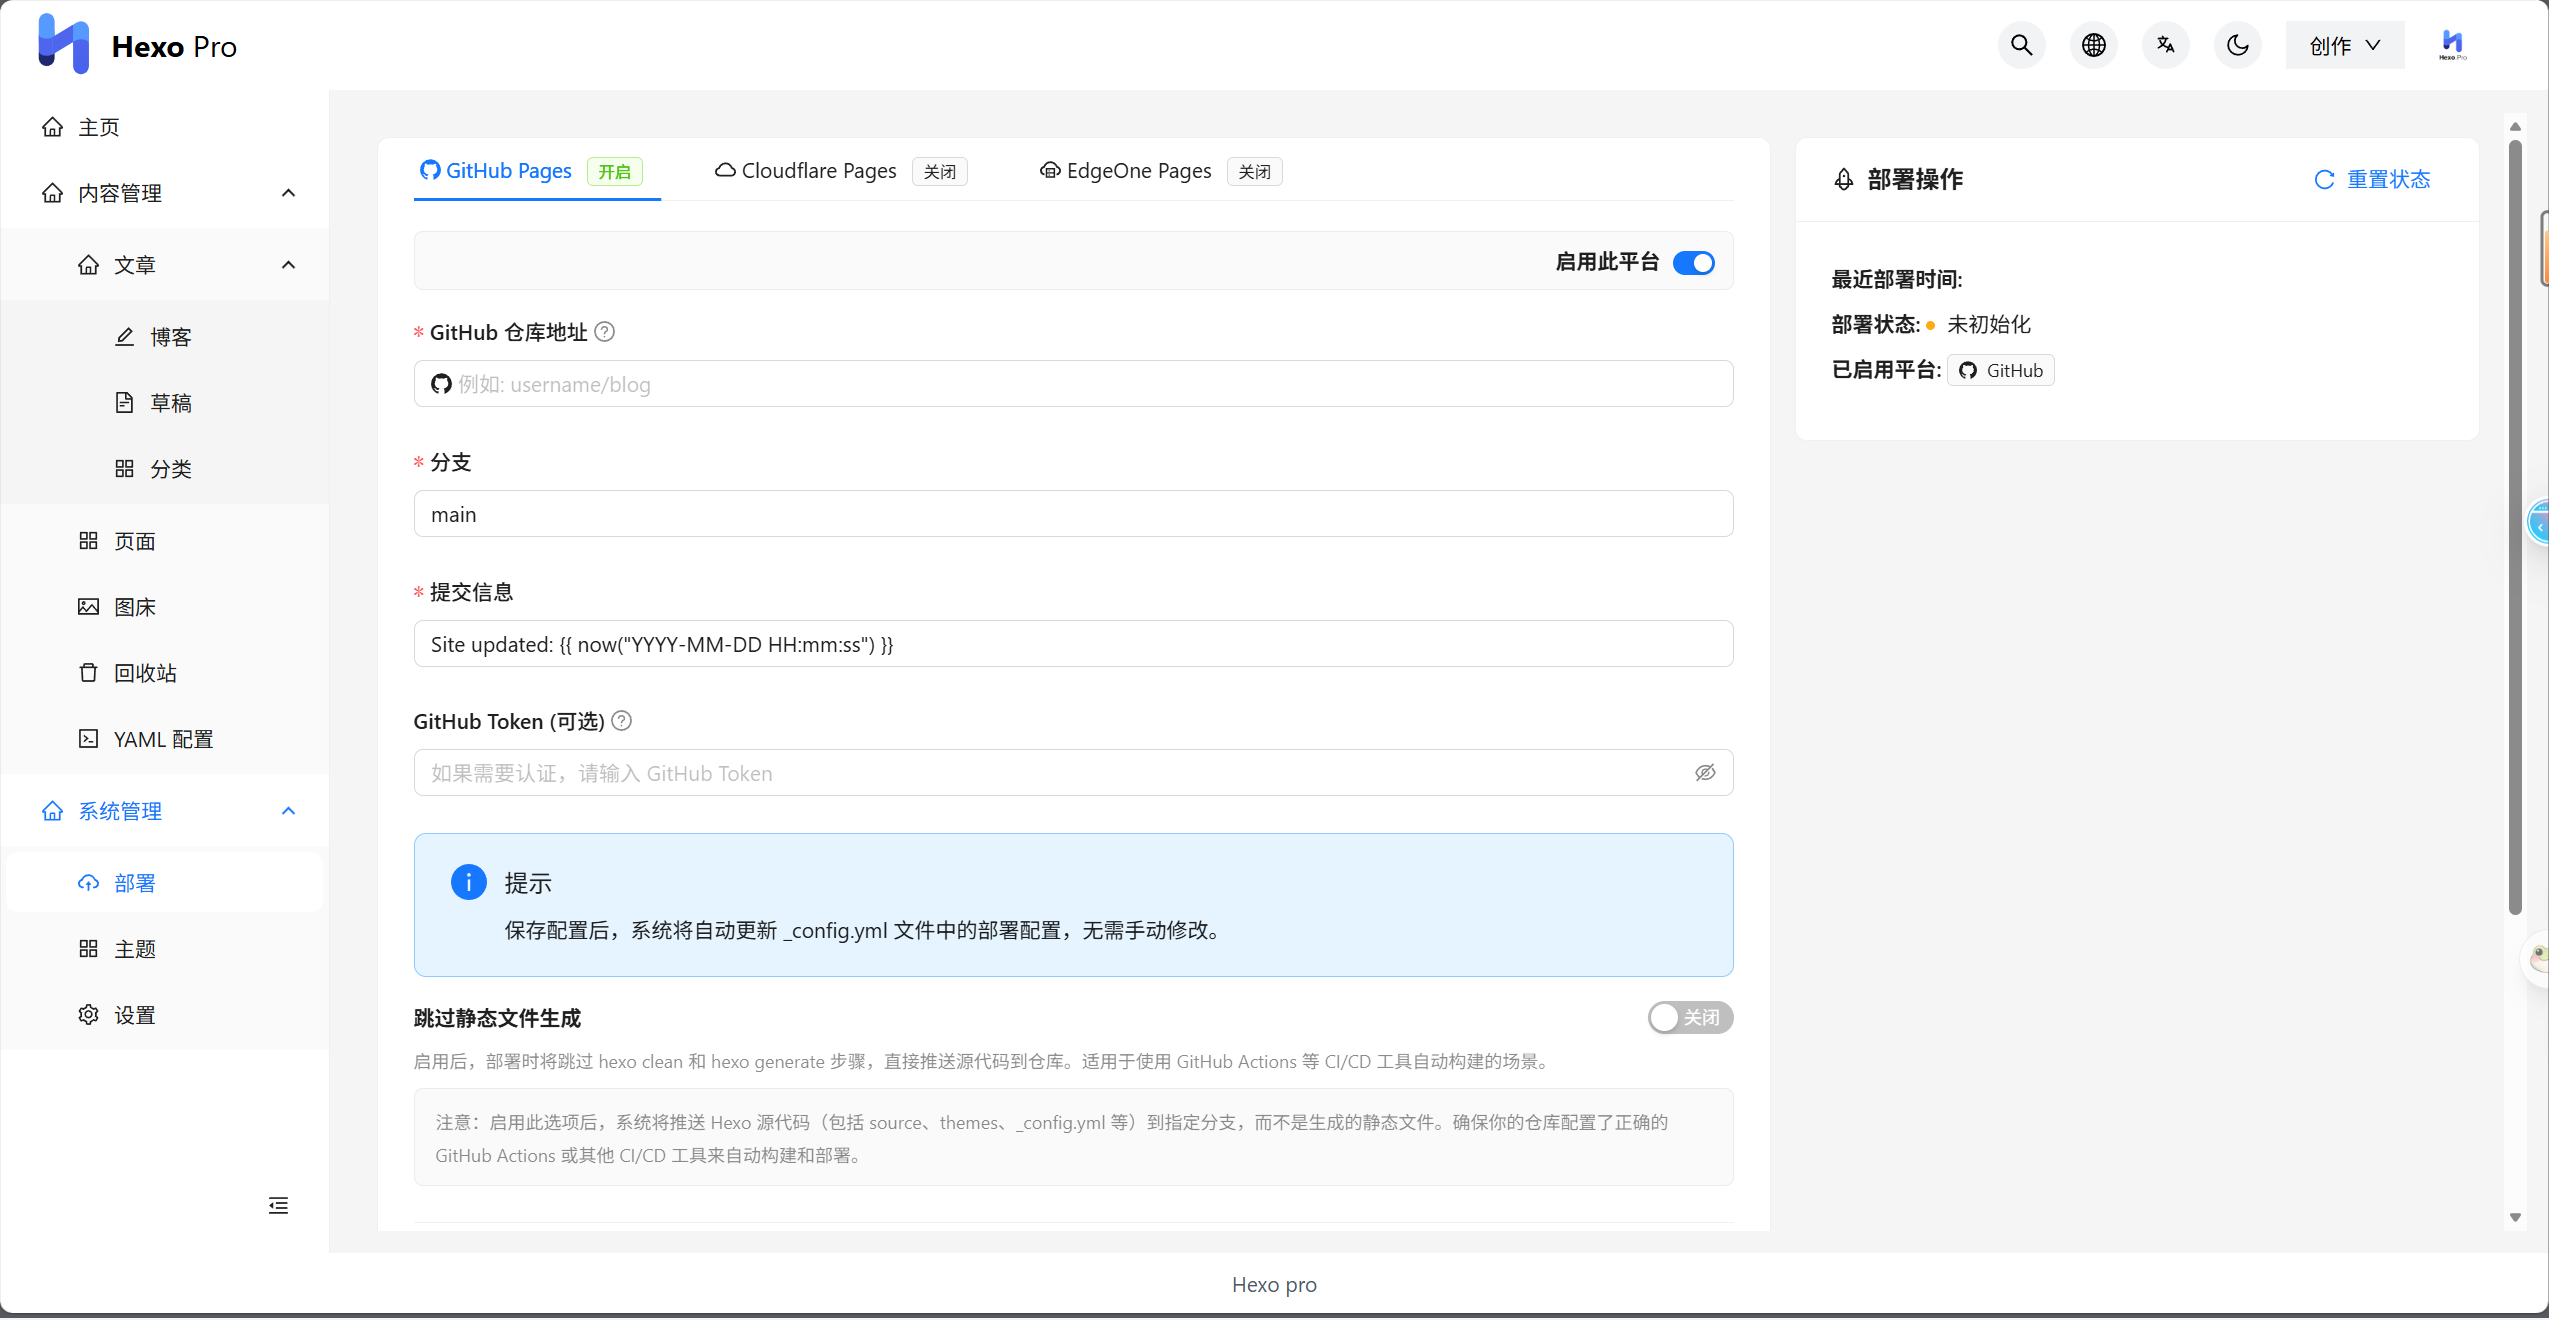2549x1320 pixels.
Task: Click the document icon beside 草稿
Action: (x=124, y=403)
